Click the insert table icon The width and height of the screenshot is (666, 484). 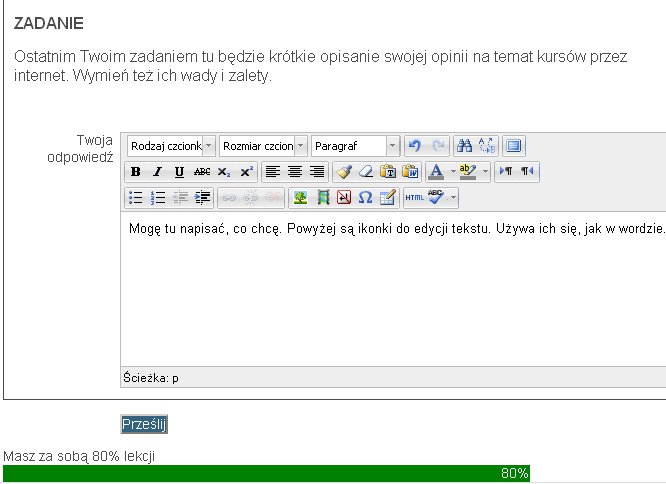click(388, 197)
